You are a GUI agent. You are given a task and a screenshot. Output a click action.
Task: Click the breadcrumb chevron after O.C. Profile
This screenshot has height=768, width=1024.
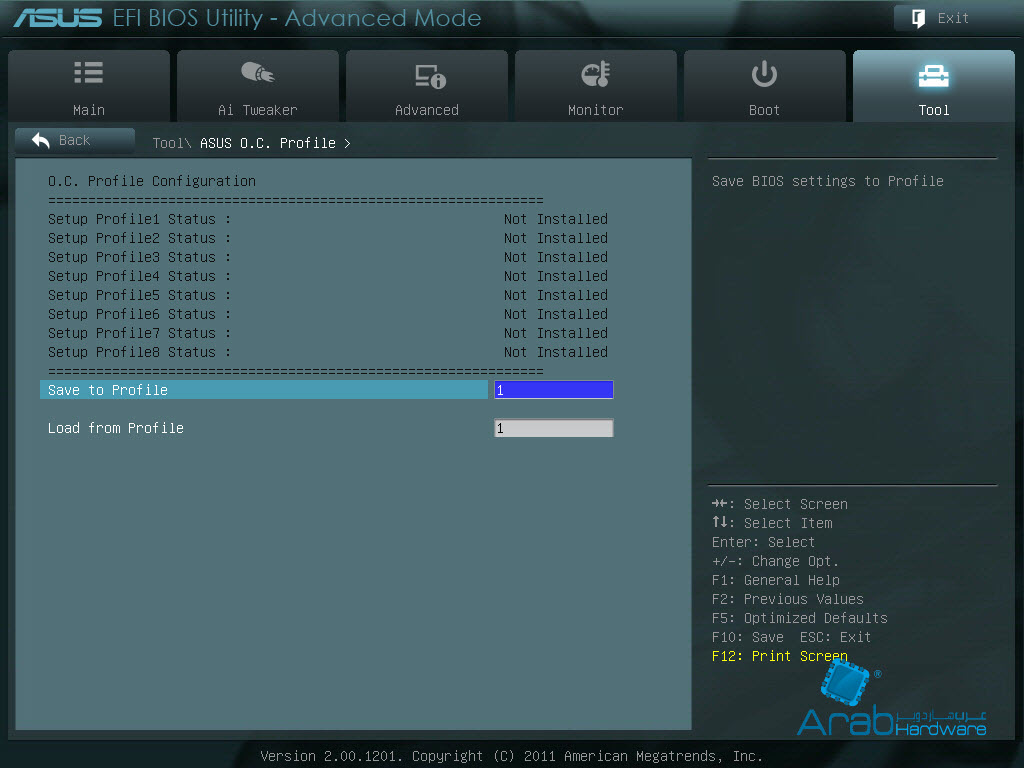click(347, 143)
